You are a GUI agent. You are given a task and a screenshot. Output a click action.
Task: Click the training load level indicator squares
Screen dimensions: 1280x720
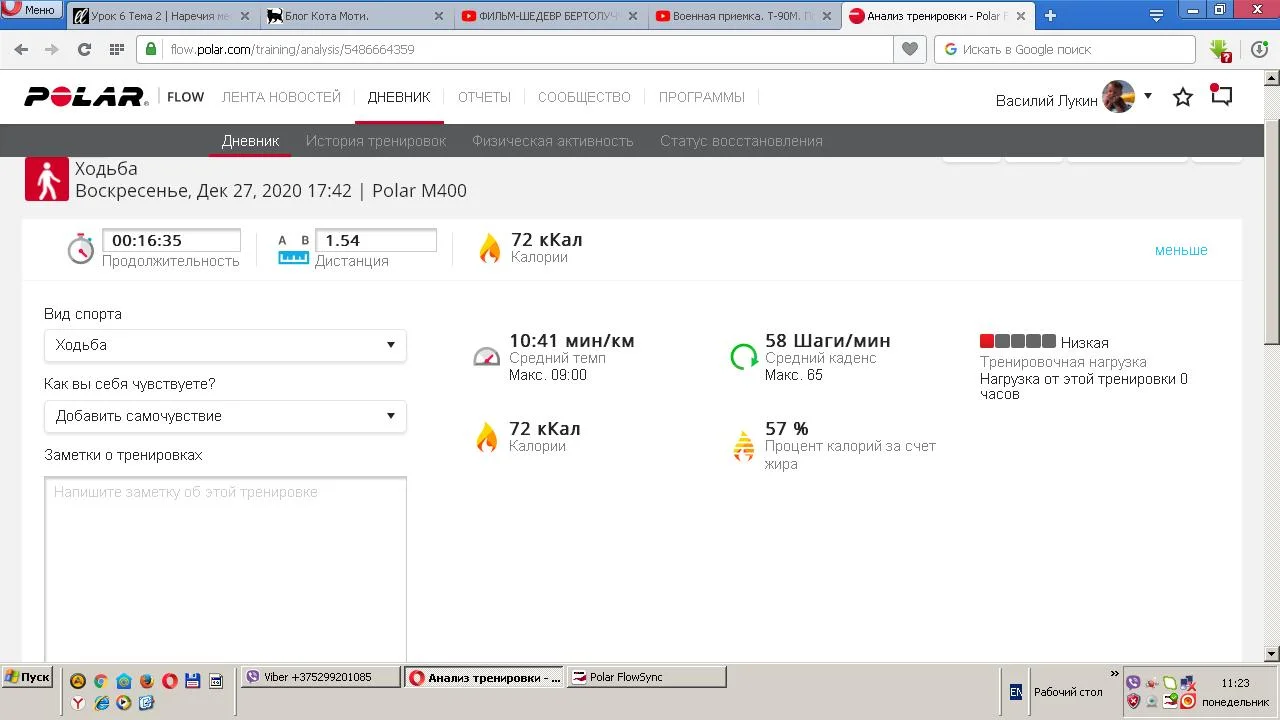click(x=1017, y=342)
